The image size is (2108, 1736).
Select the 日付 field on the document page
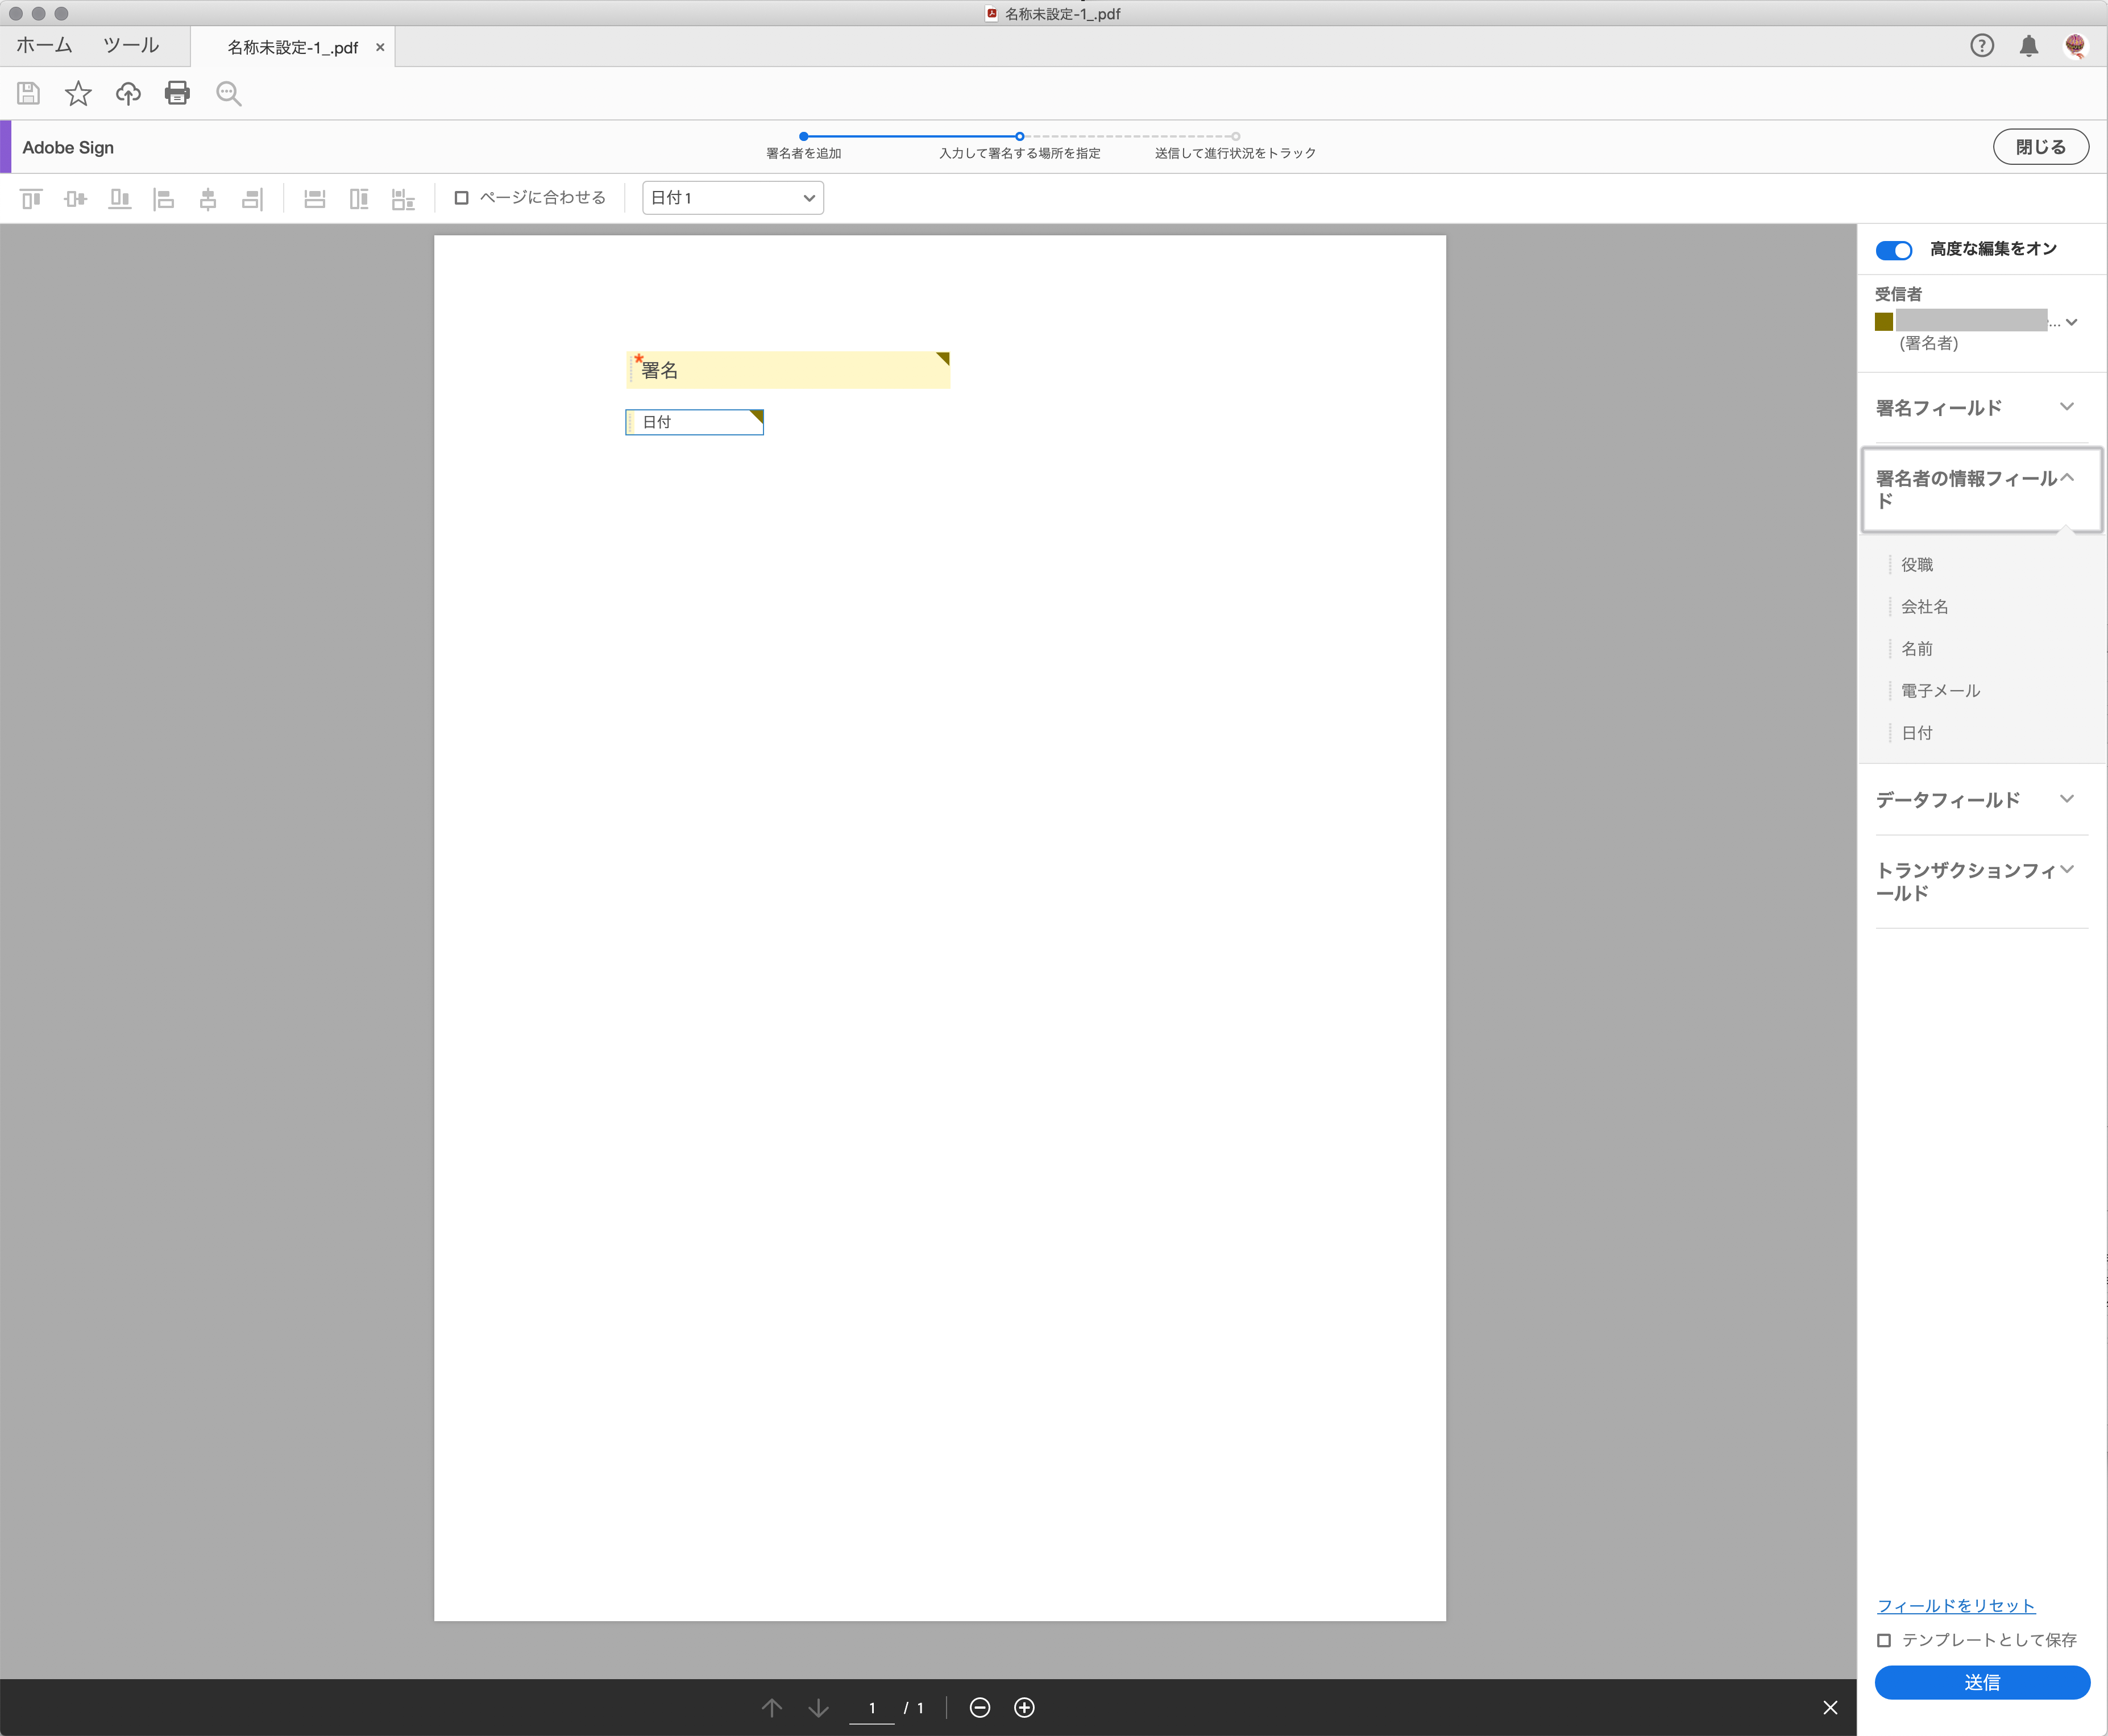tap(694, 421)
